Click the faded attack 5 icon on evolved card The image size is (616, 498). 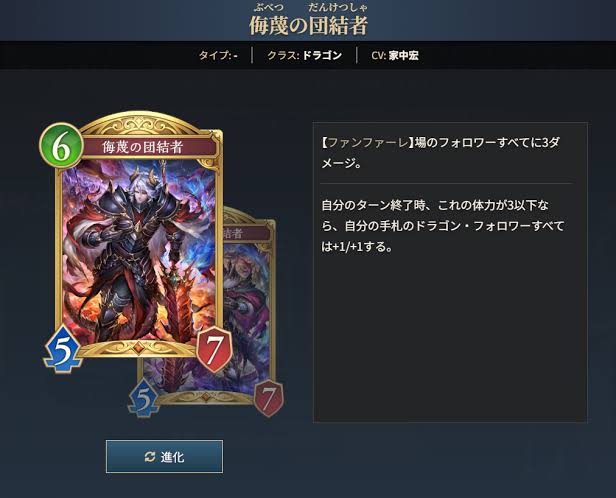[143, 399]
